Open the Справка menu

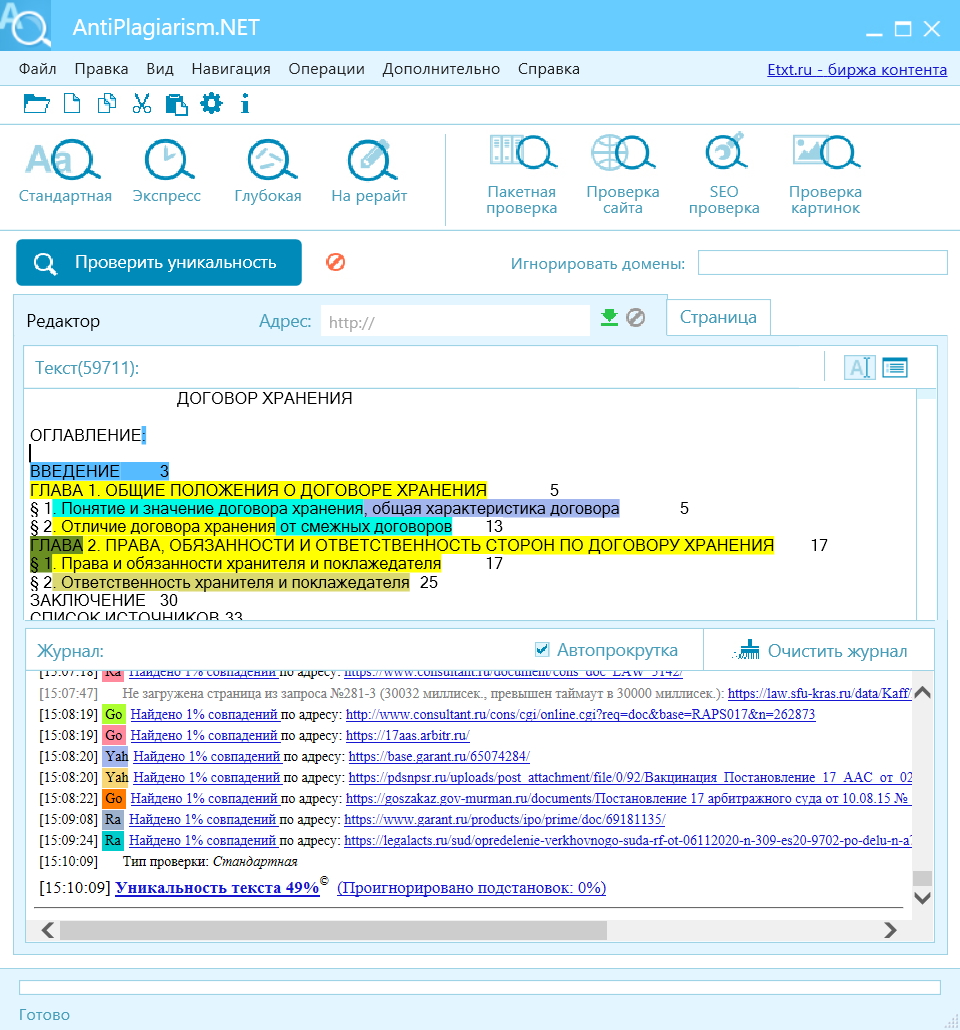(549, 69)
